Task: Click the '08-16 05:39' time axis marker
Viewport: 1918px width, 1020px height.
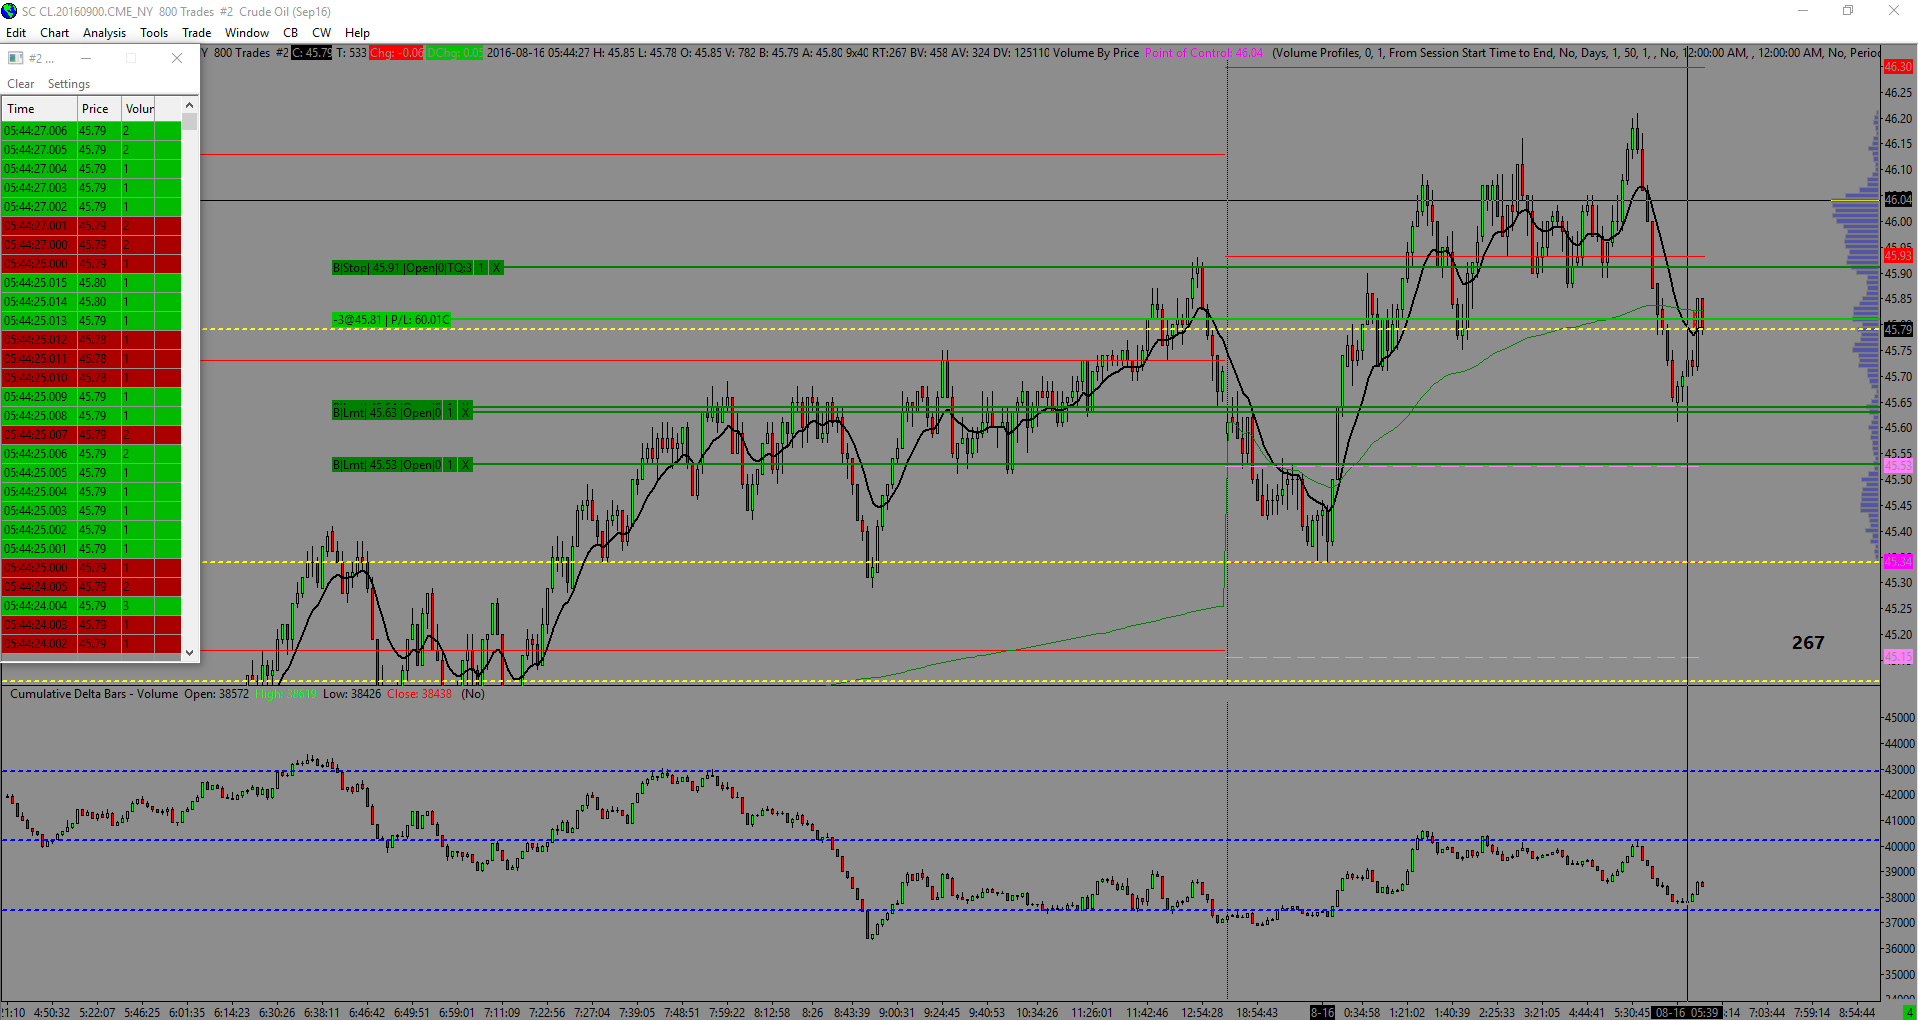Action: pyautogui.click(x=1687, y=1013)
